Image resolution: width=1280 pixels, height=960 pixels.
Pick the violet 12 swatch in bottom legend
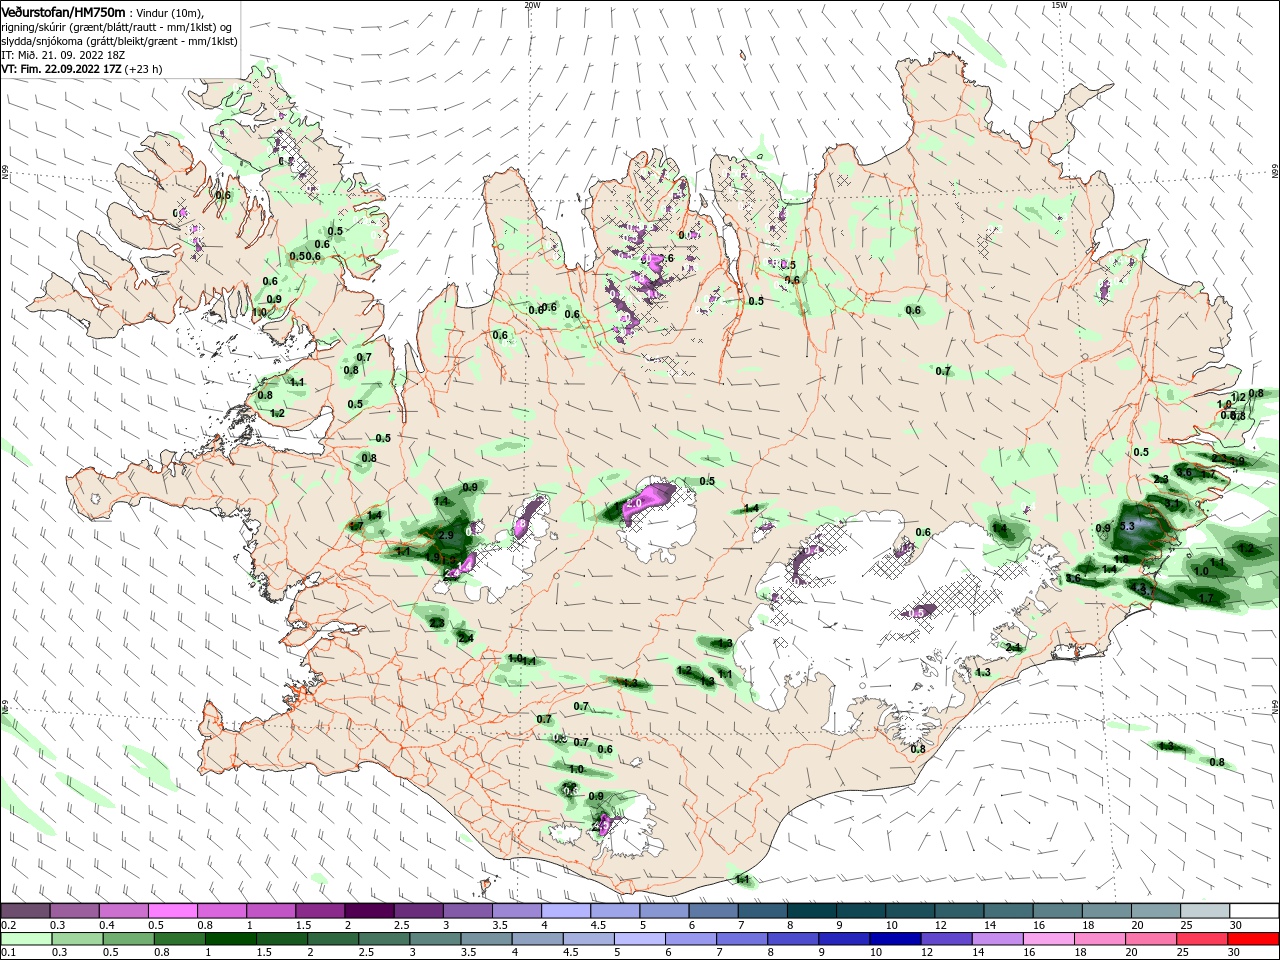tap(946, 938)
